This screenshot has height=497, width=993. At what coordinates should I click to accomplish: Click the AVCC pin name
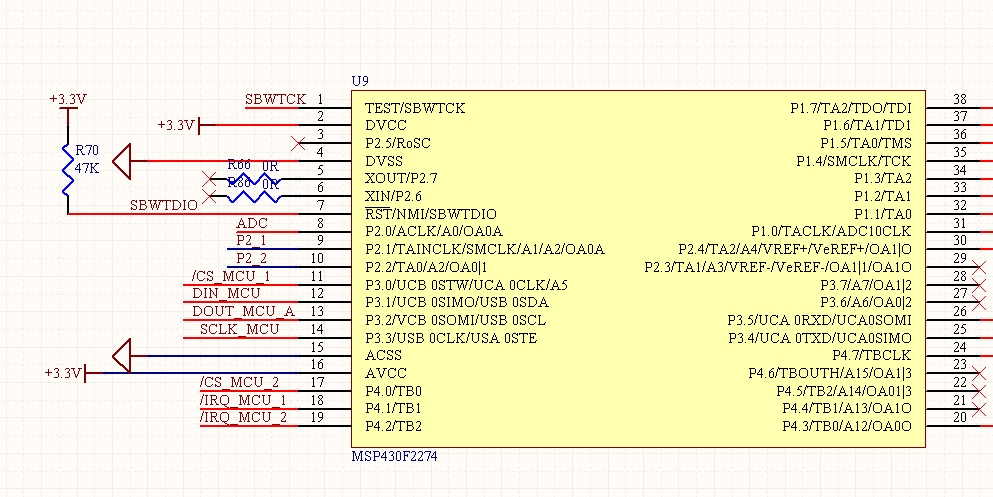[x=386, y=374]
